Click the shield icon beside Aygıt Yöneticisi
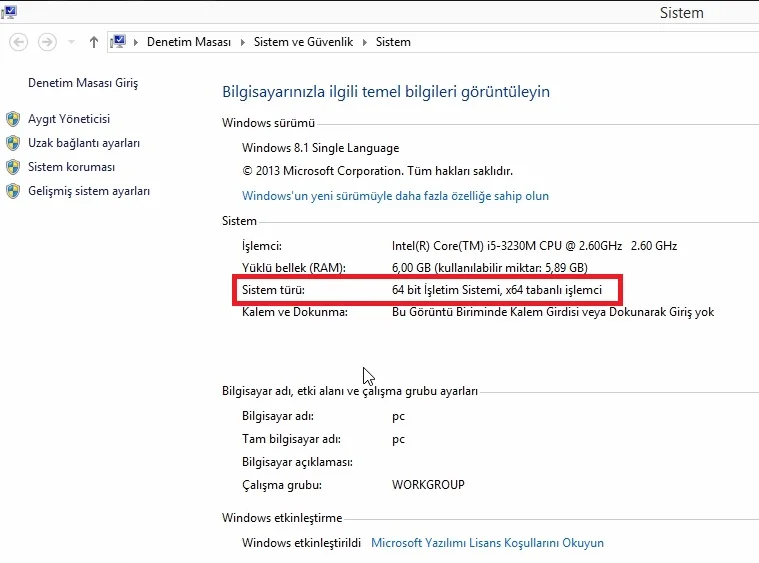Screen dimensions: 759x563 13,119
